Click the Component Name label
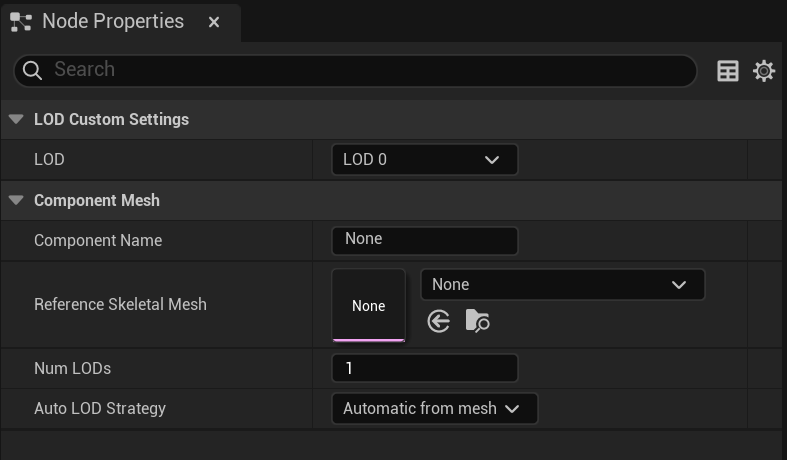 tap(98, 241)
